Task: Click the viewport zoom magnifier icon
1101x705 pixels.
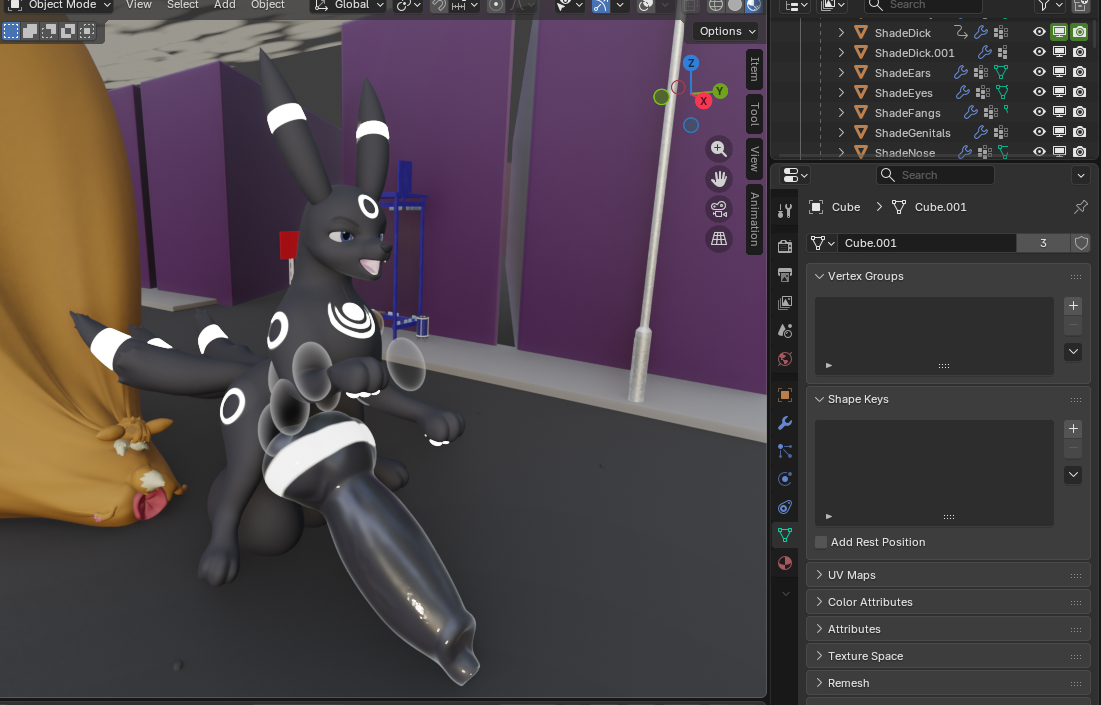Action: [718, 149]
